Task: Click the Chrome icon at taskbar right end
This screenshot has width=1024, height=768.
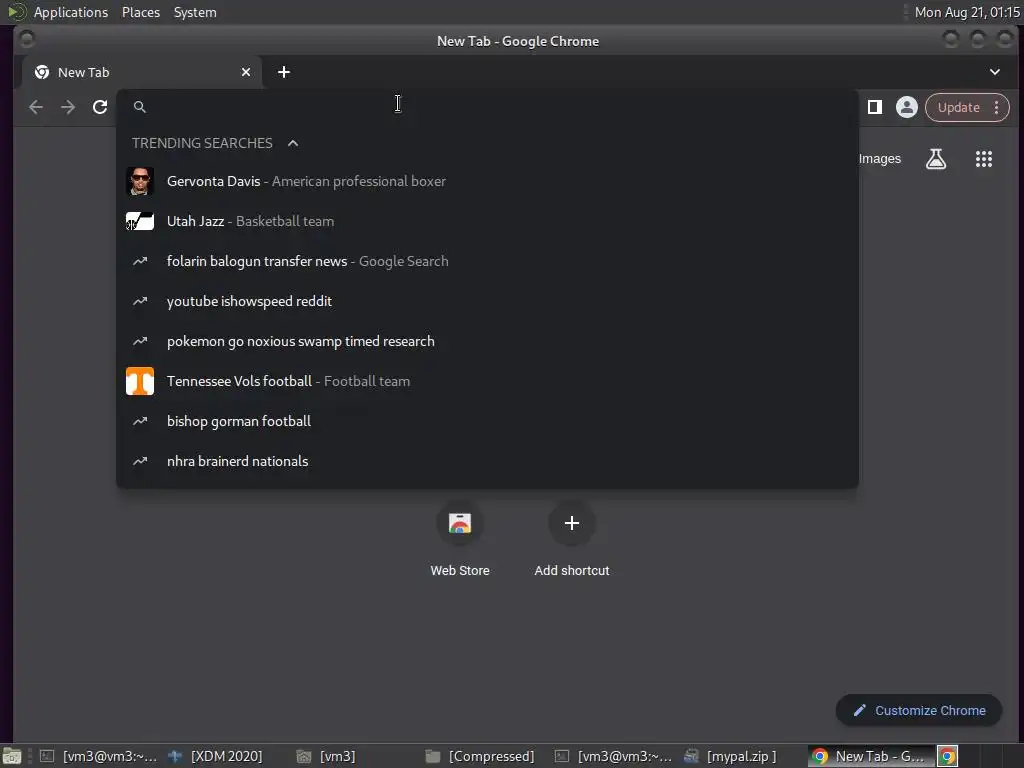Action: click(x=948, y=756)
